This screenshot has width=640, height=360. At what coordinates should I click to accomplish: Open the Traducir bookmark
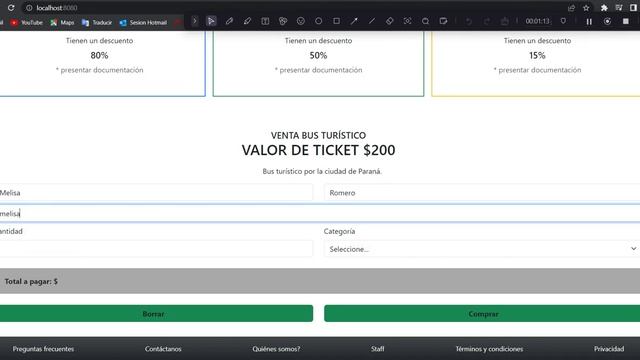pyautogui.click(x=97, y=22)
